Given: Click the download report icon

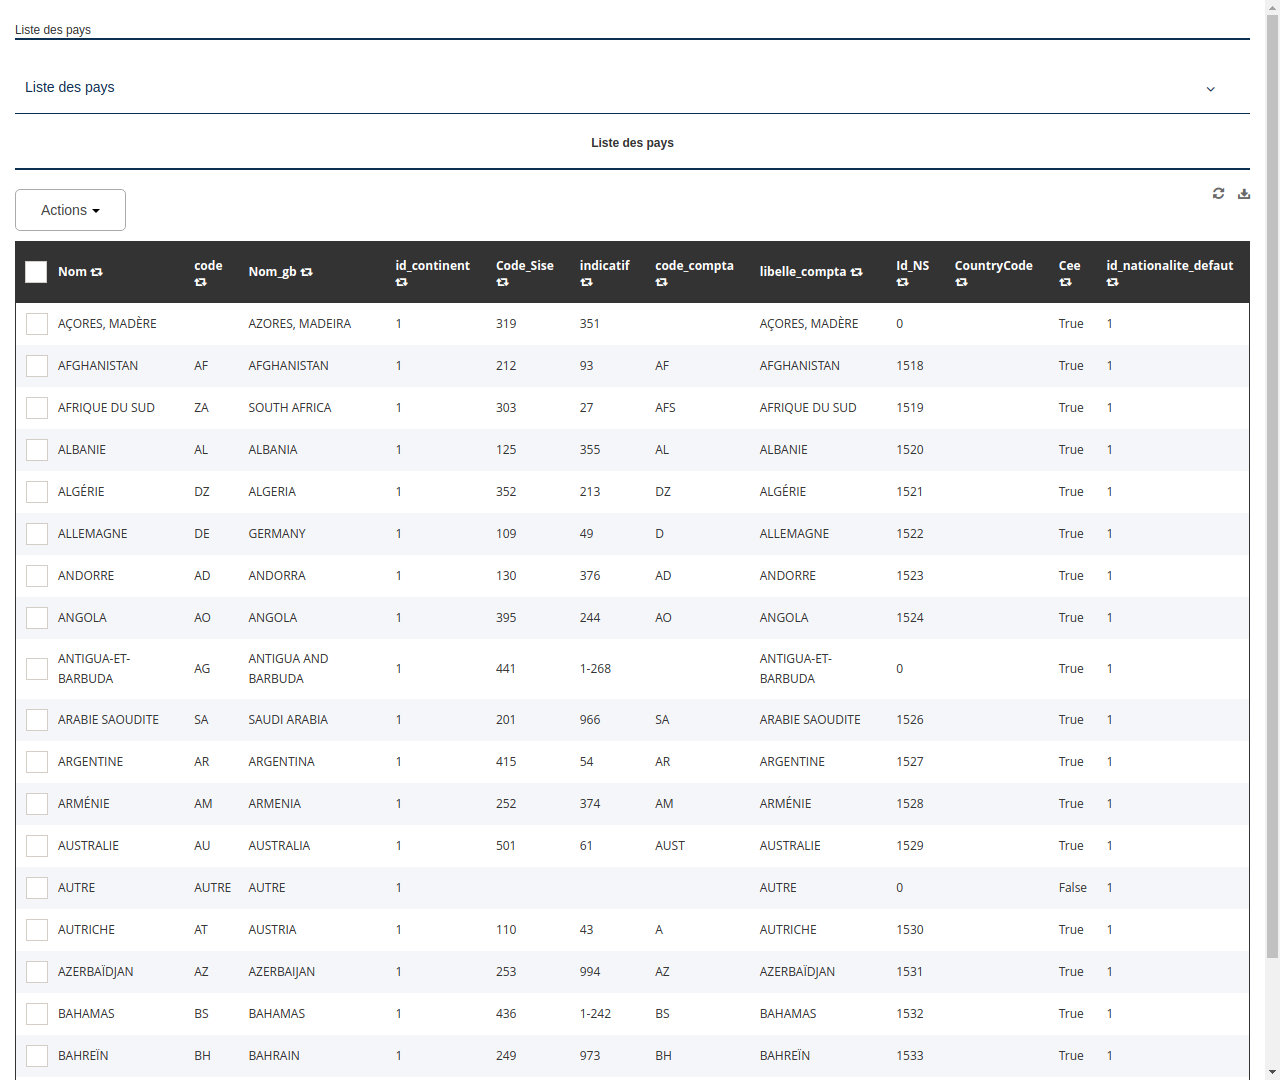Looking at the screenshot, I should coord(1244,193).
